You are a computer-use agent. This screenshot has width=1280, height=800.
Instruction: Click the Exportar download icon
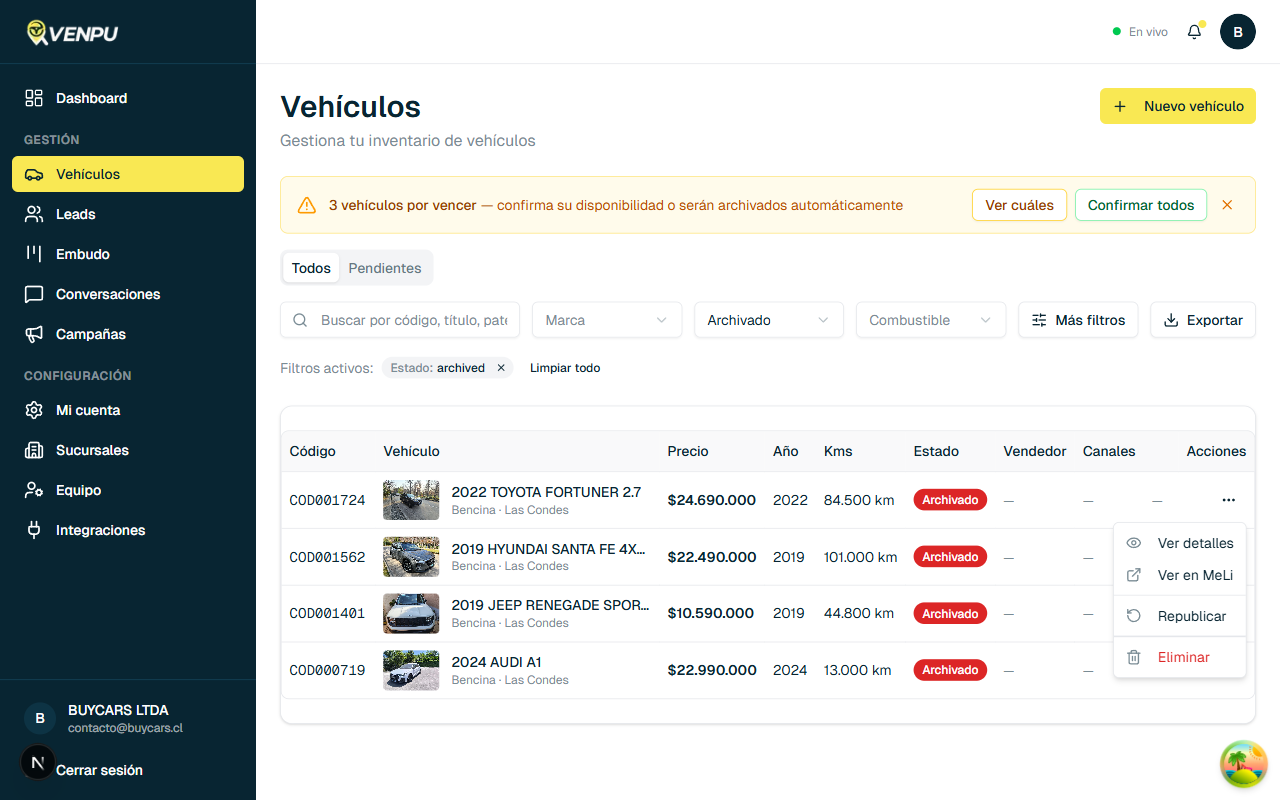1171,320
